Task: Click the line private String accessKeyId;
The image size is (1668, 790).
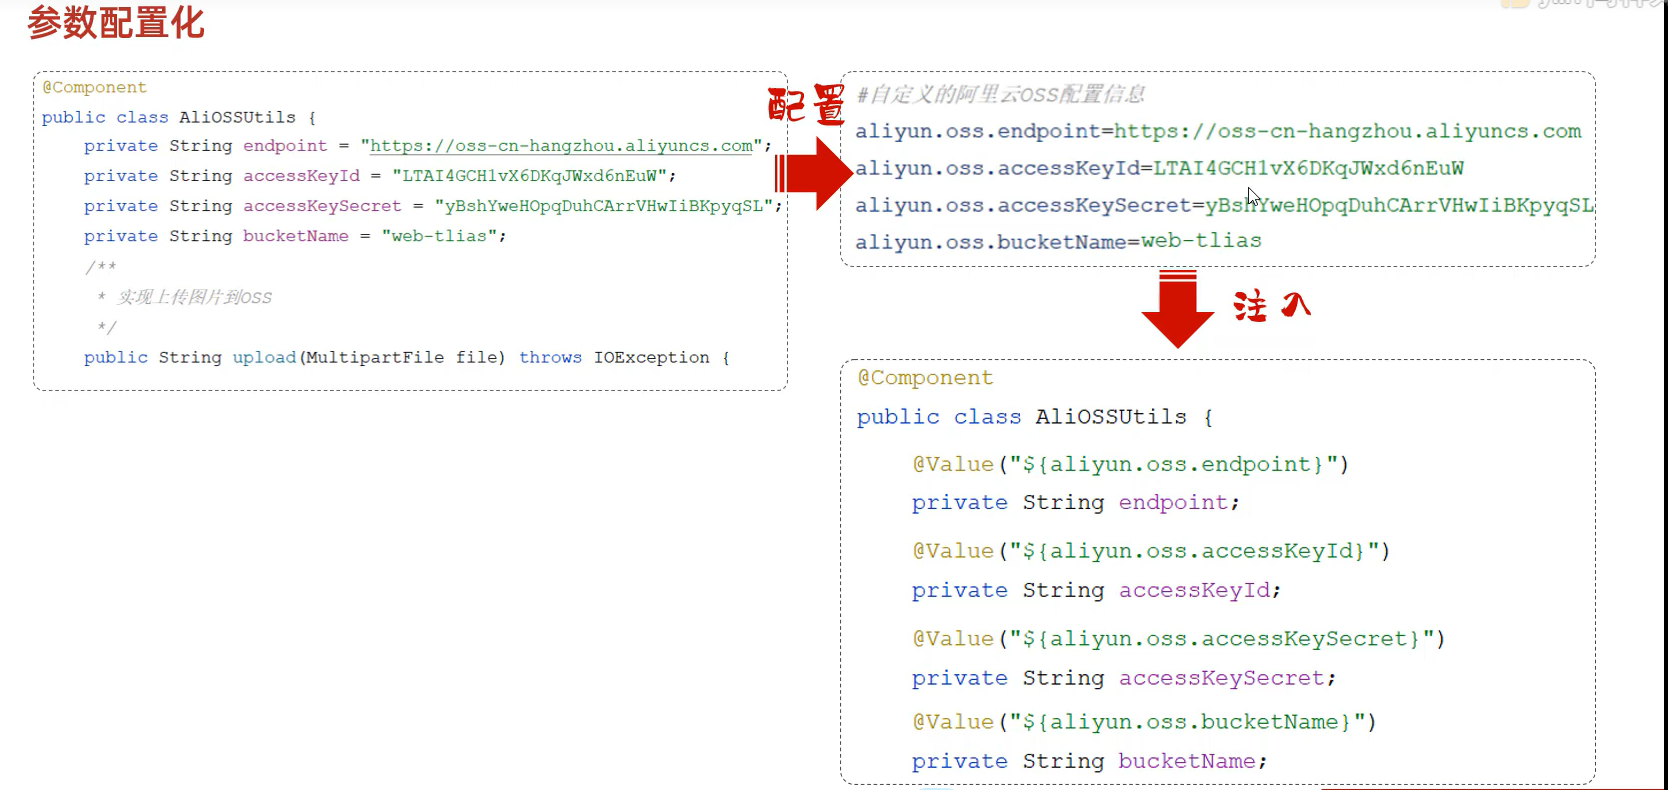Action: point(1096,590)
